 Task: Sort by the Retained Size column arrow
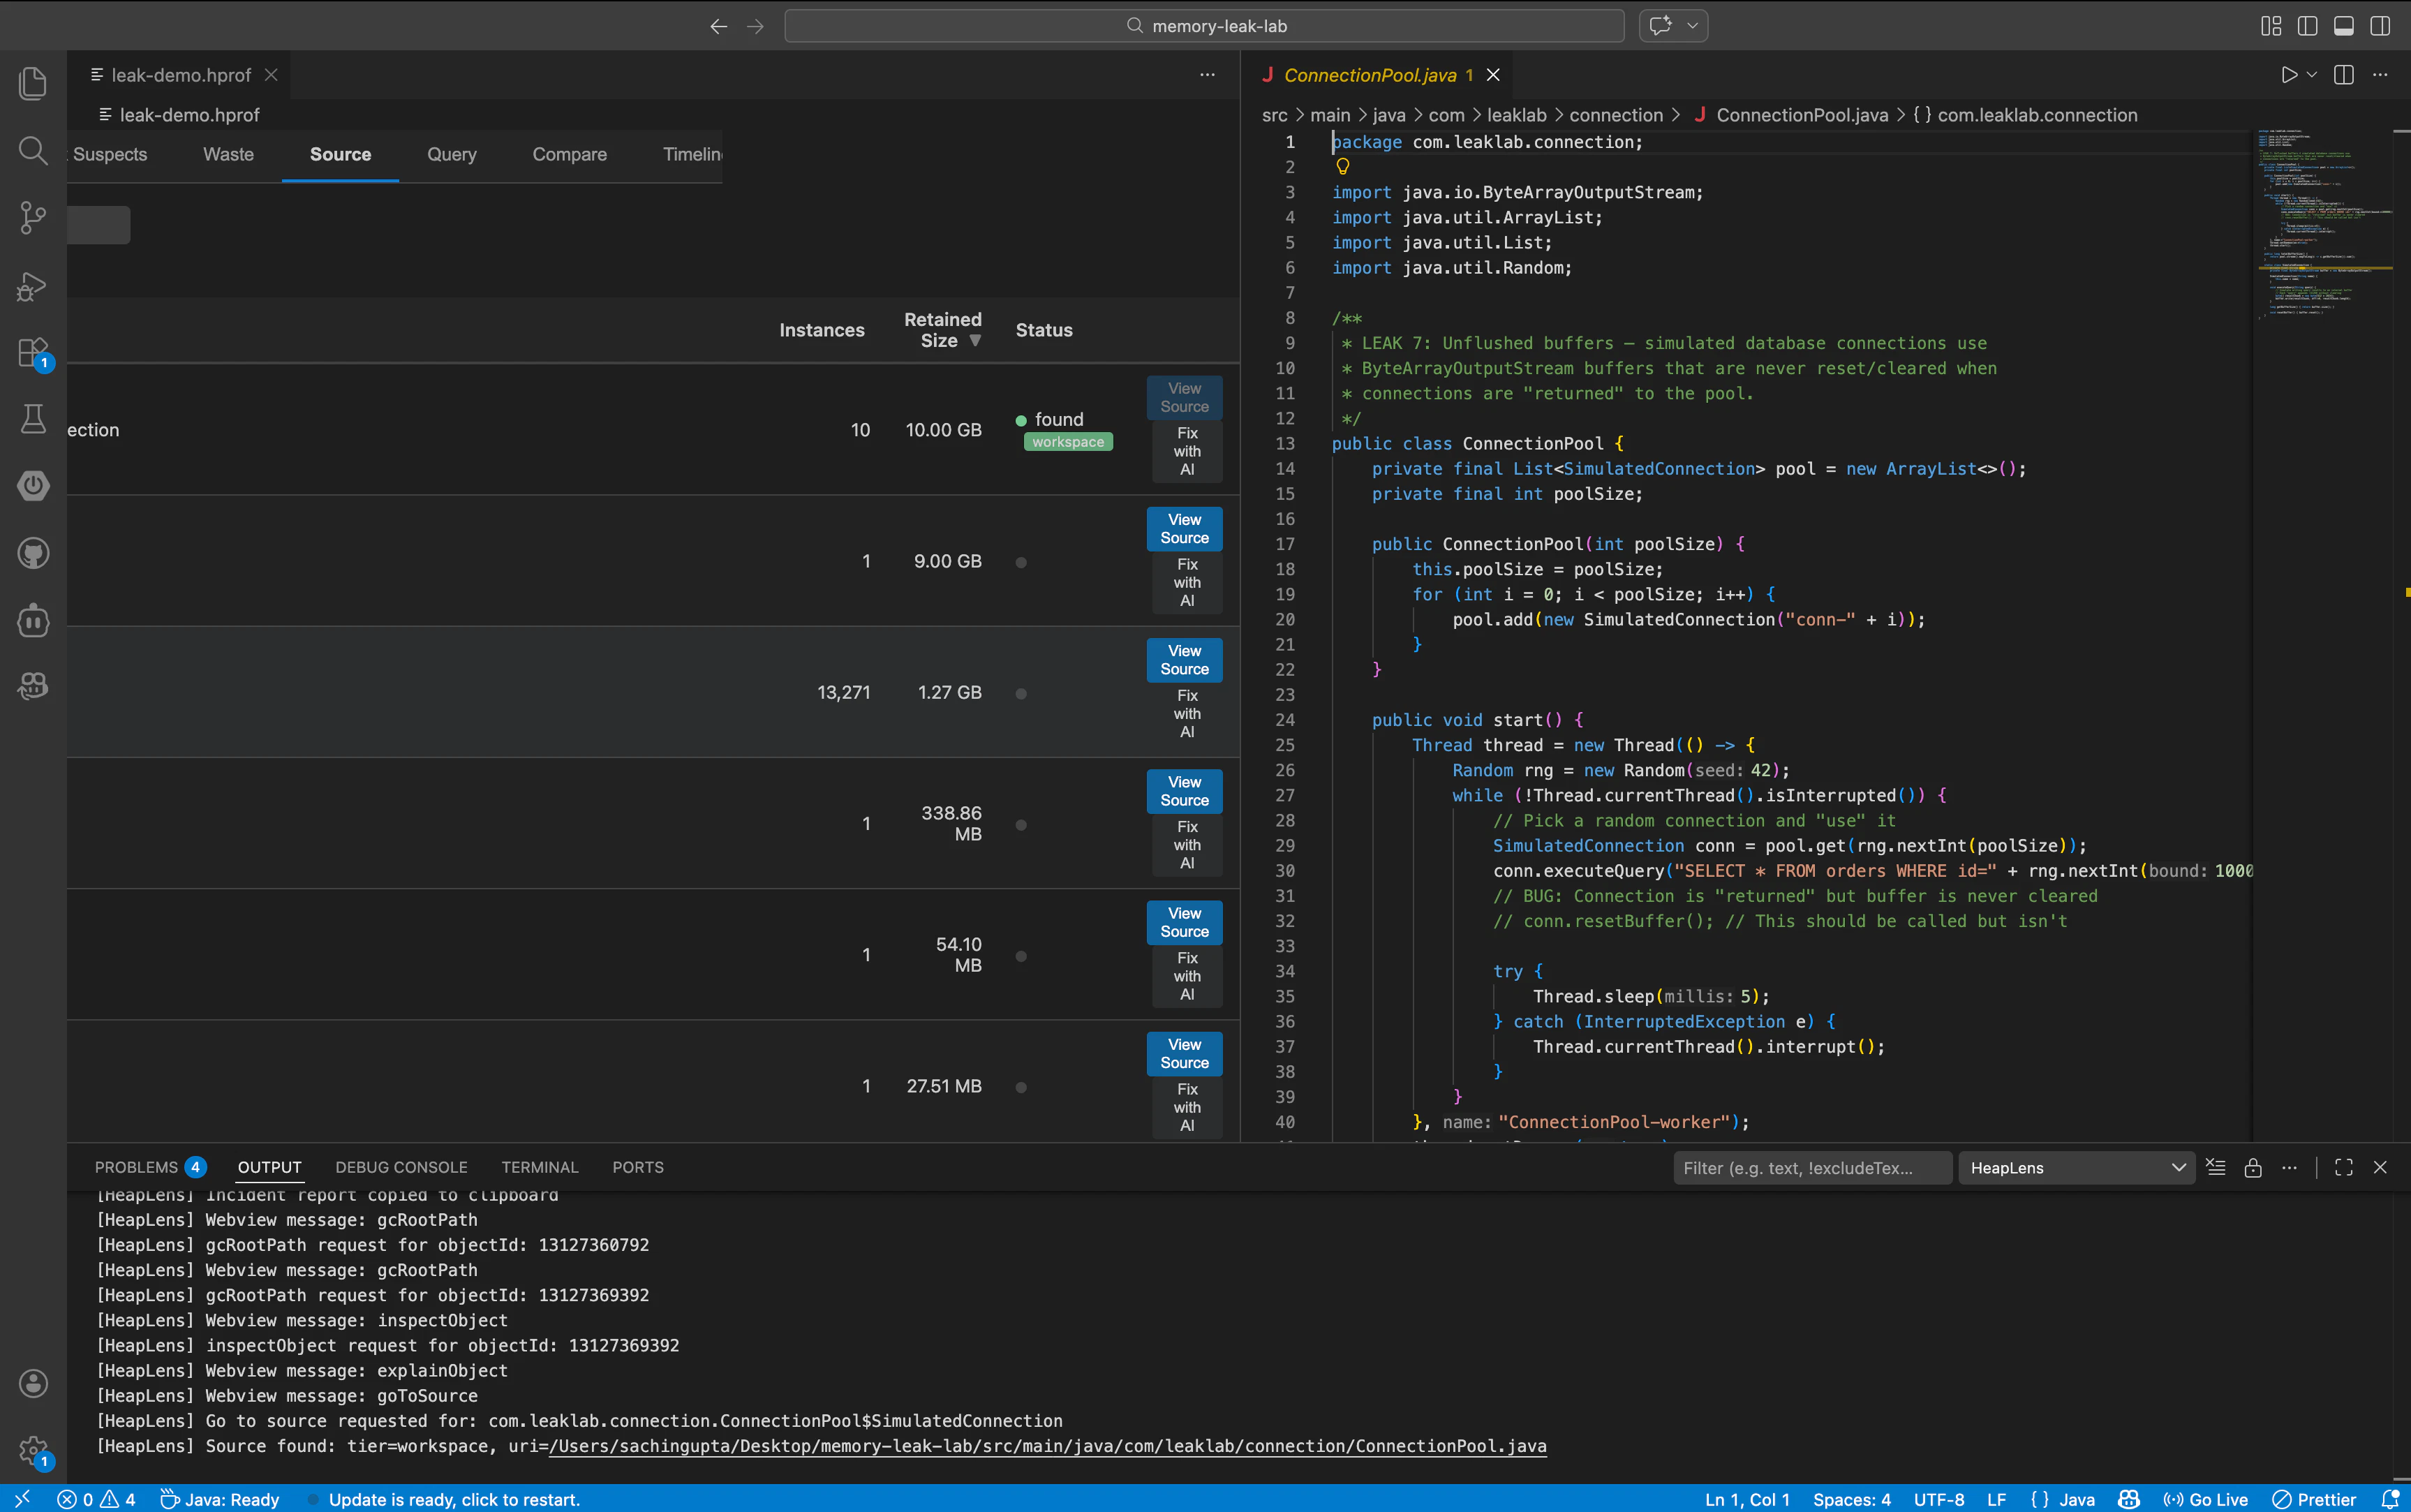coord(975,340)
